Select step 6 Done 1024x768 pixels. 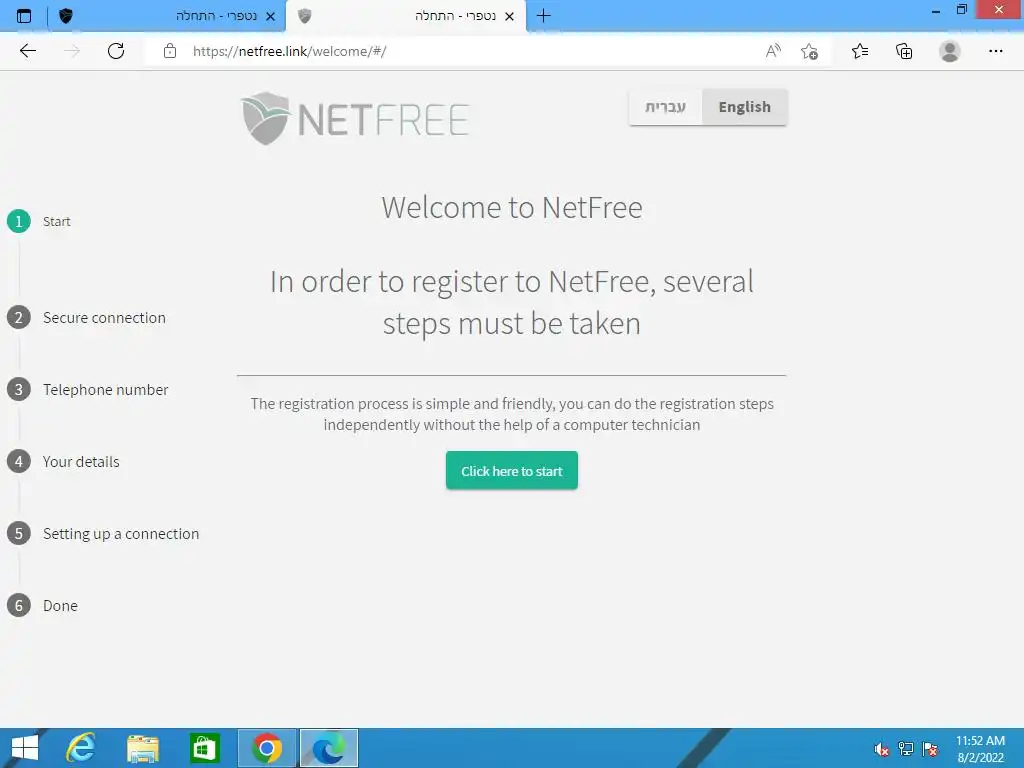(x=42, y=605)
